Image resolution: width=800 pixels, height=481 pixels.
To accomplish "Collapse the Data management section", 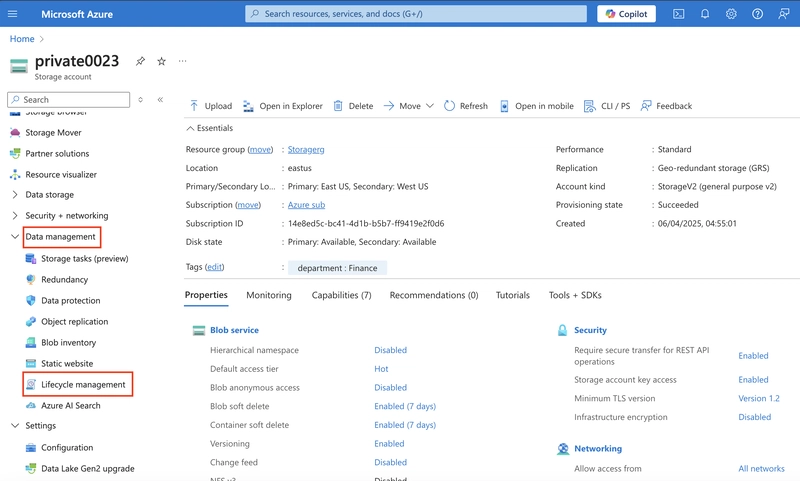I will point(15,237).
